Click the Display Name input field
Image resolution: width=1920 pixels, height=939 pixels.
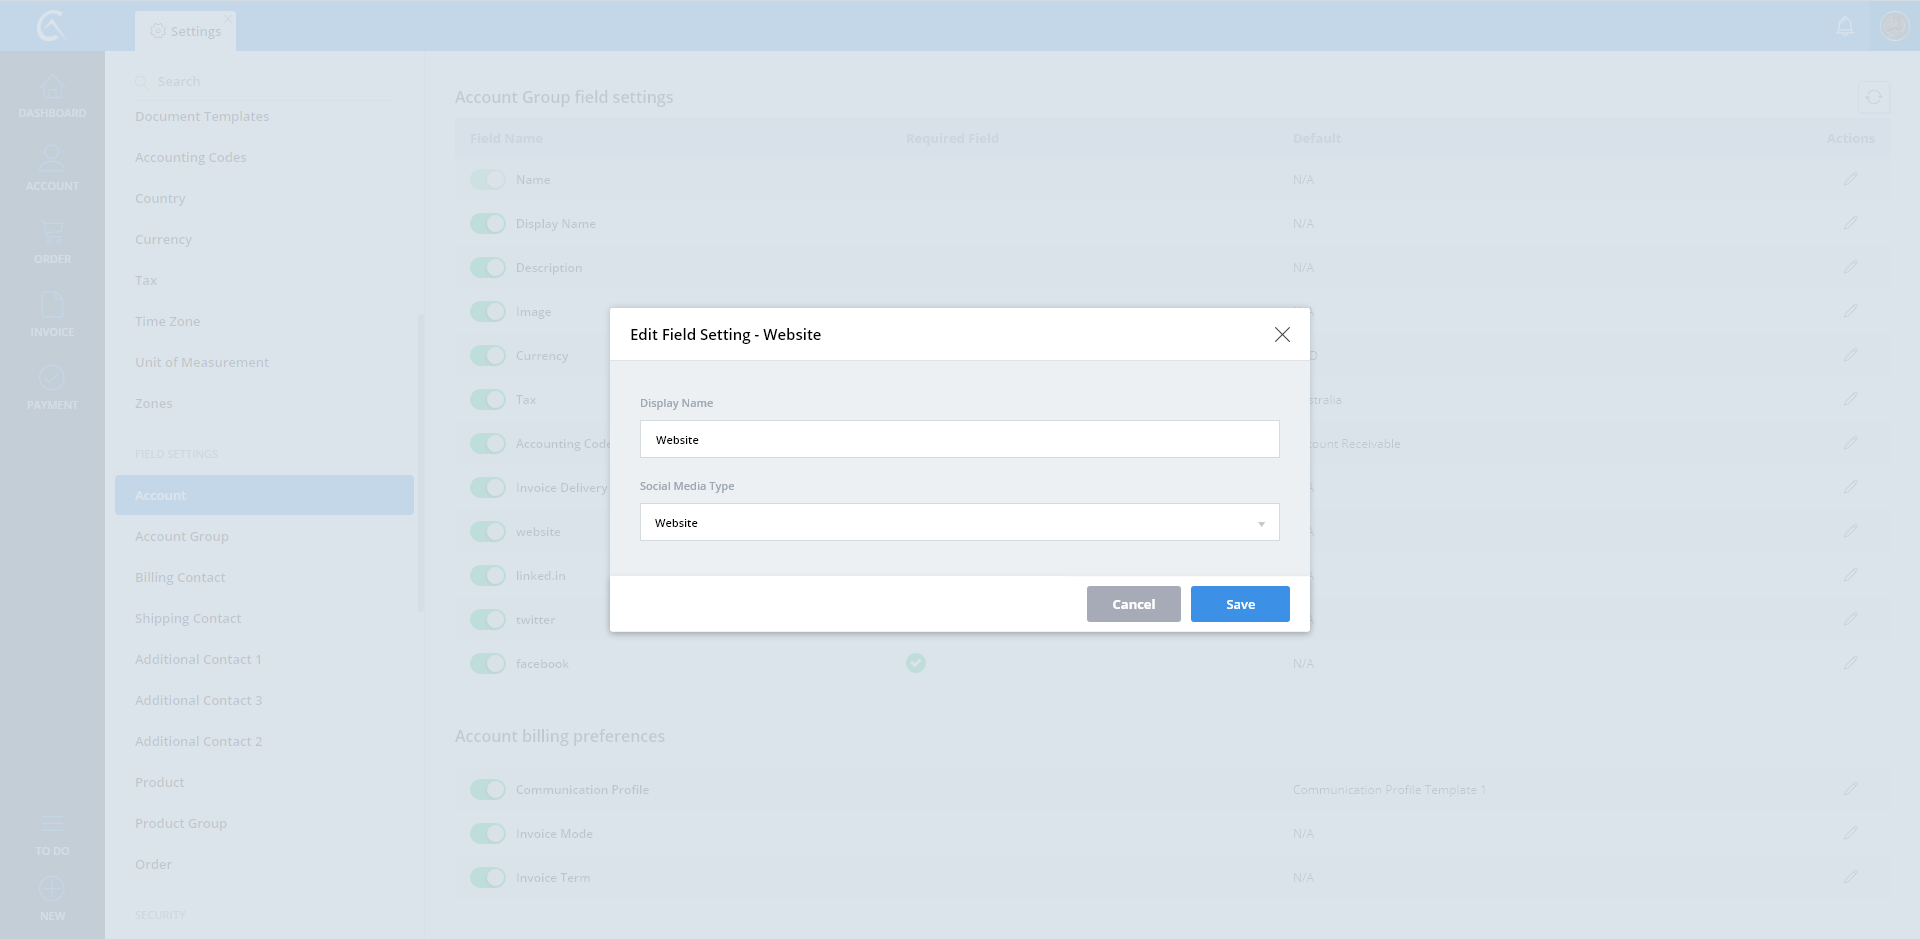click(x=959, y=440)
